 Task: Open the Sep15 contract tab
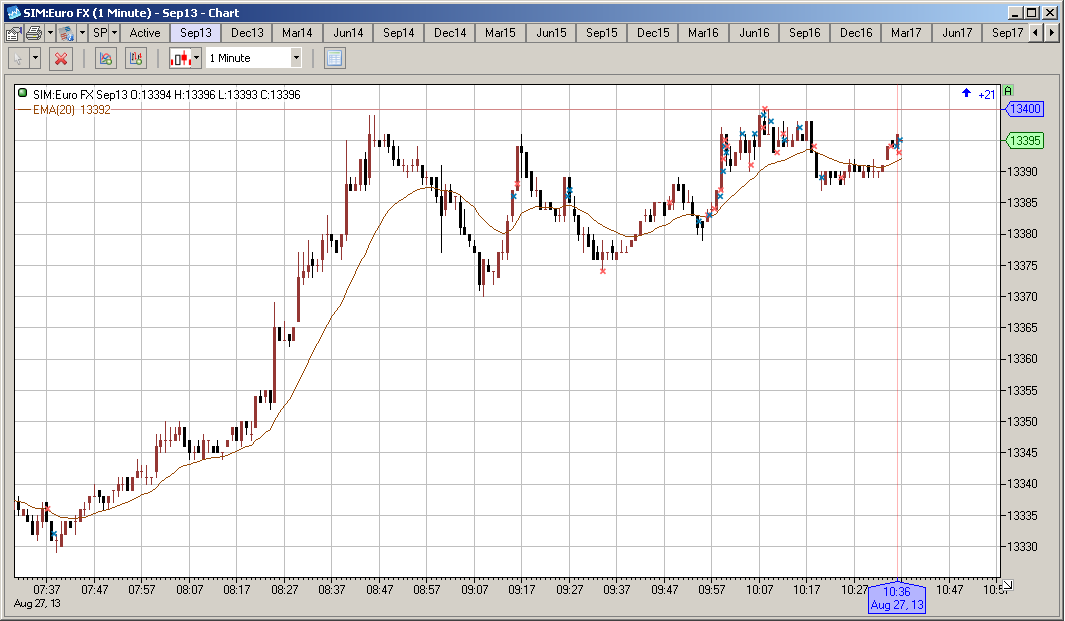[602, 33]
